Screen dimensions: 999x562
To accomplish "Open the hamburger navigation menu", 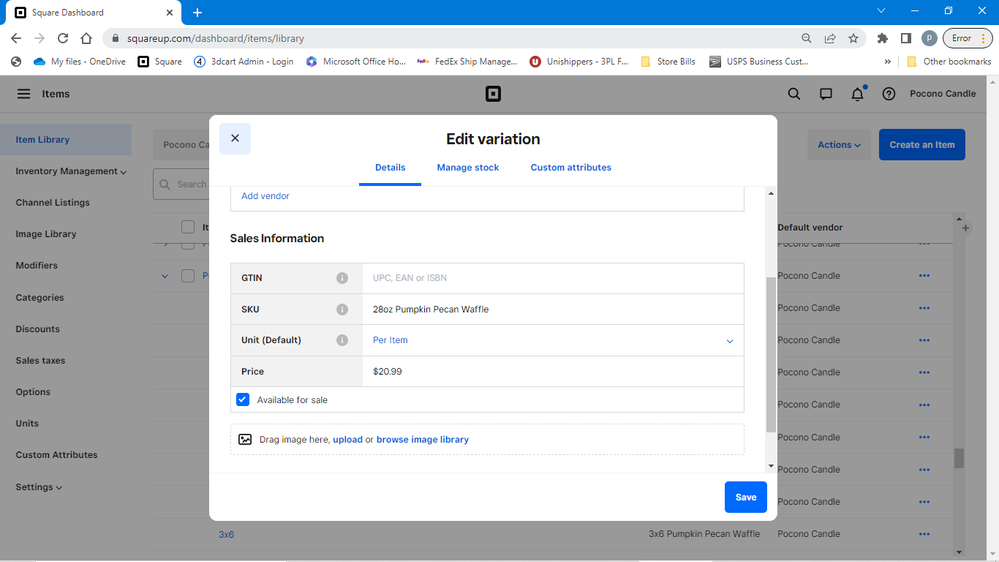I will tap(24, 94).
